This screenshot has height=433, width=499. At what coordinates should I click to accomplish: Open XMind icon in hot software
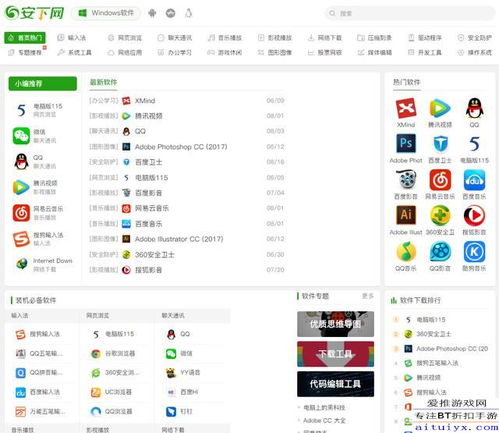coord(406,108)
